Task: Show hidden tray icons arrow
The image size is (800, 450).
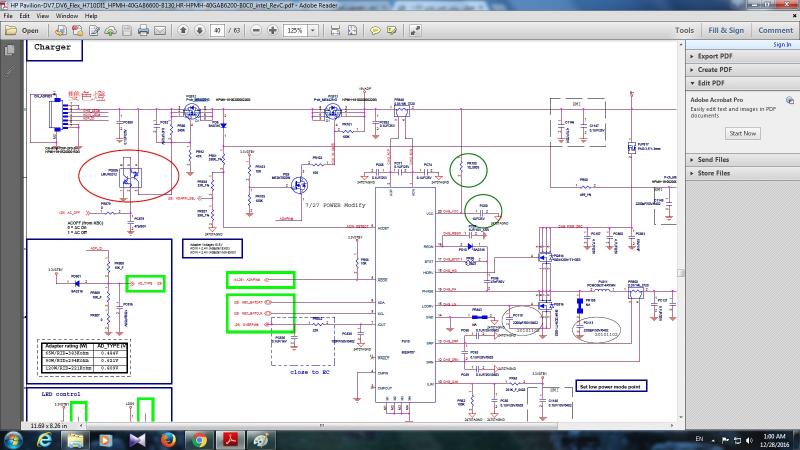Action: point(713,441)
